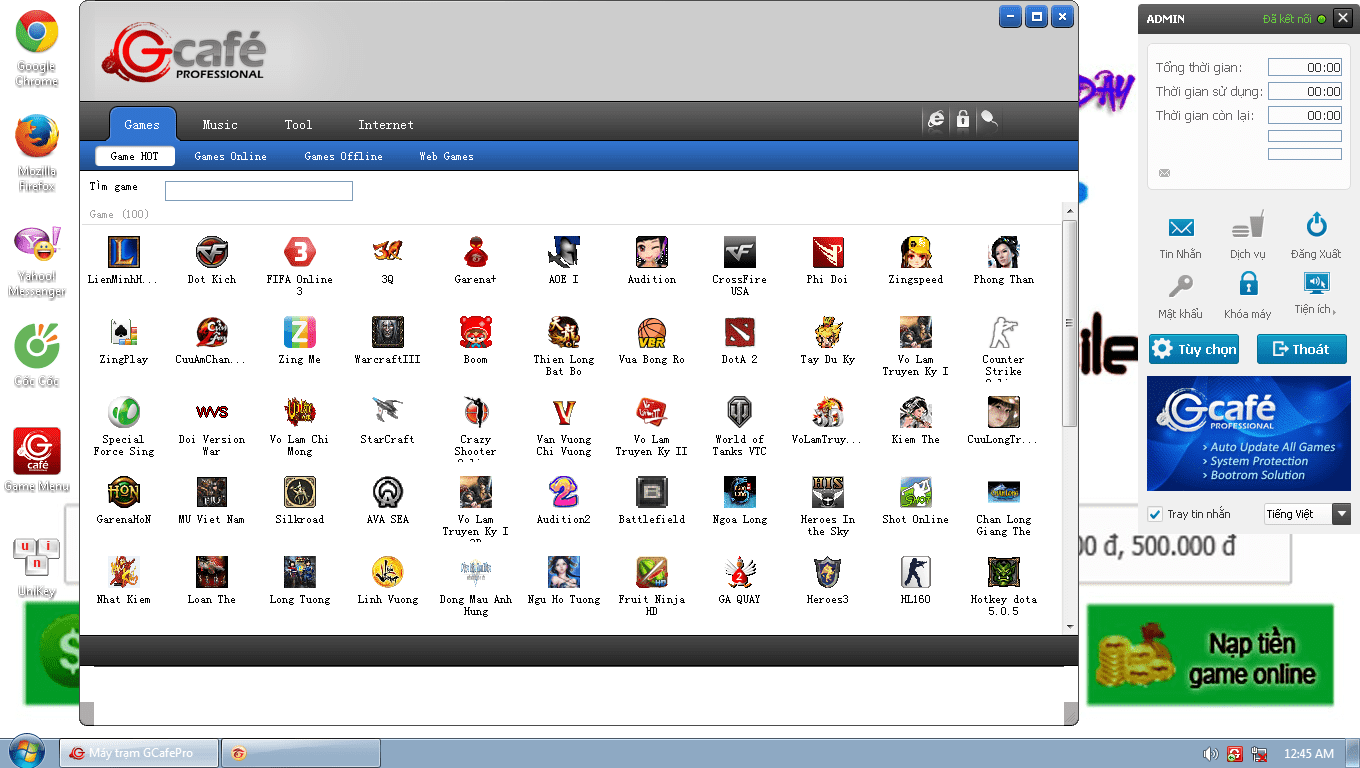Click the Thoát exit button

tap(1301, 349)
